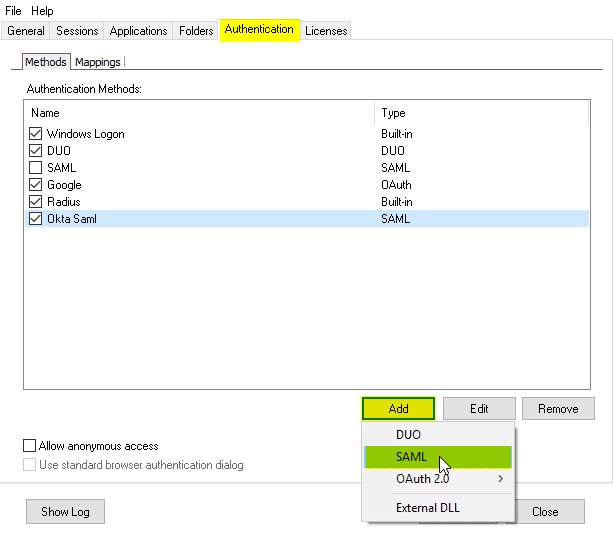Click the OAuth type cell for Google
The height and width of the screenshot is (535, 613).
(396, 185)
